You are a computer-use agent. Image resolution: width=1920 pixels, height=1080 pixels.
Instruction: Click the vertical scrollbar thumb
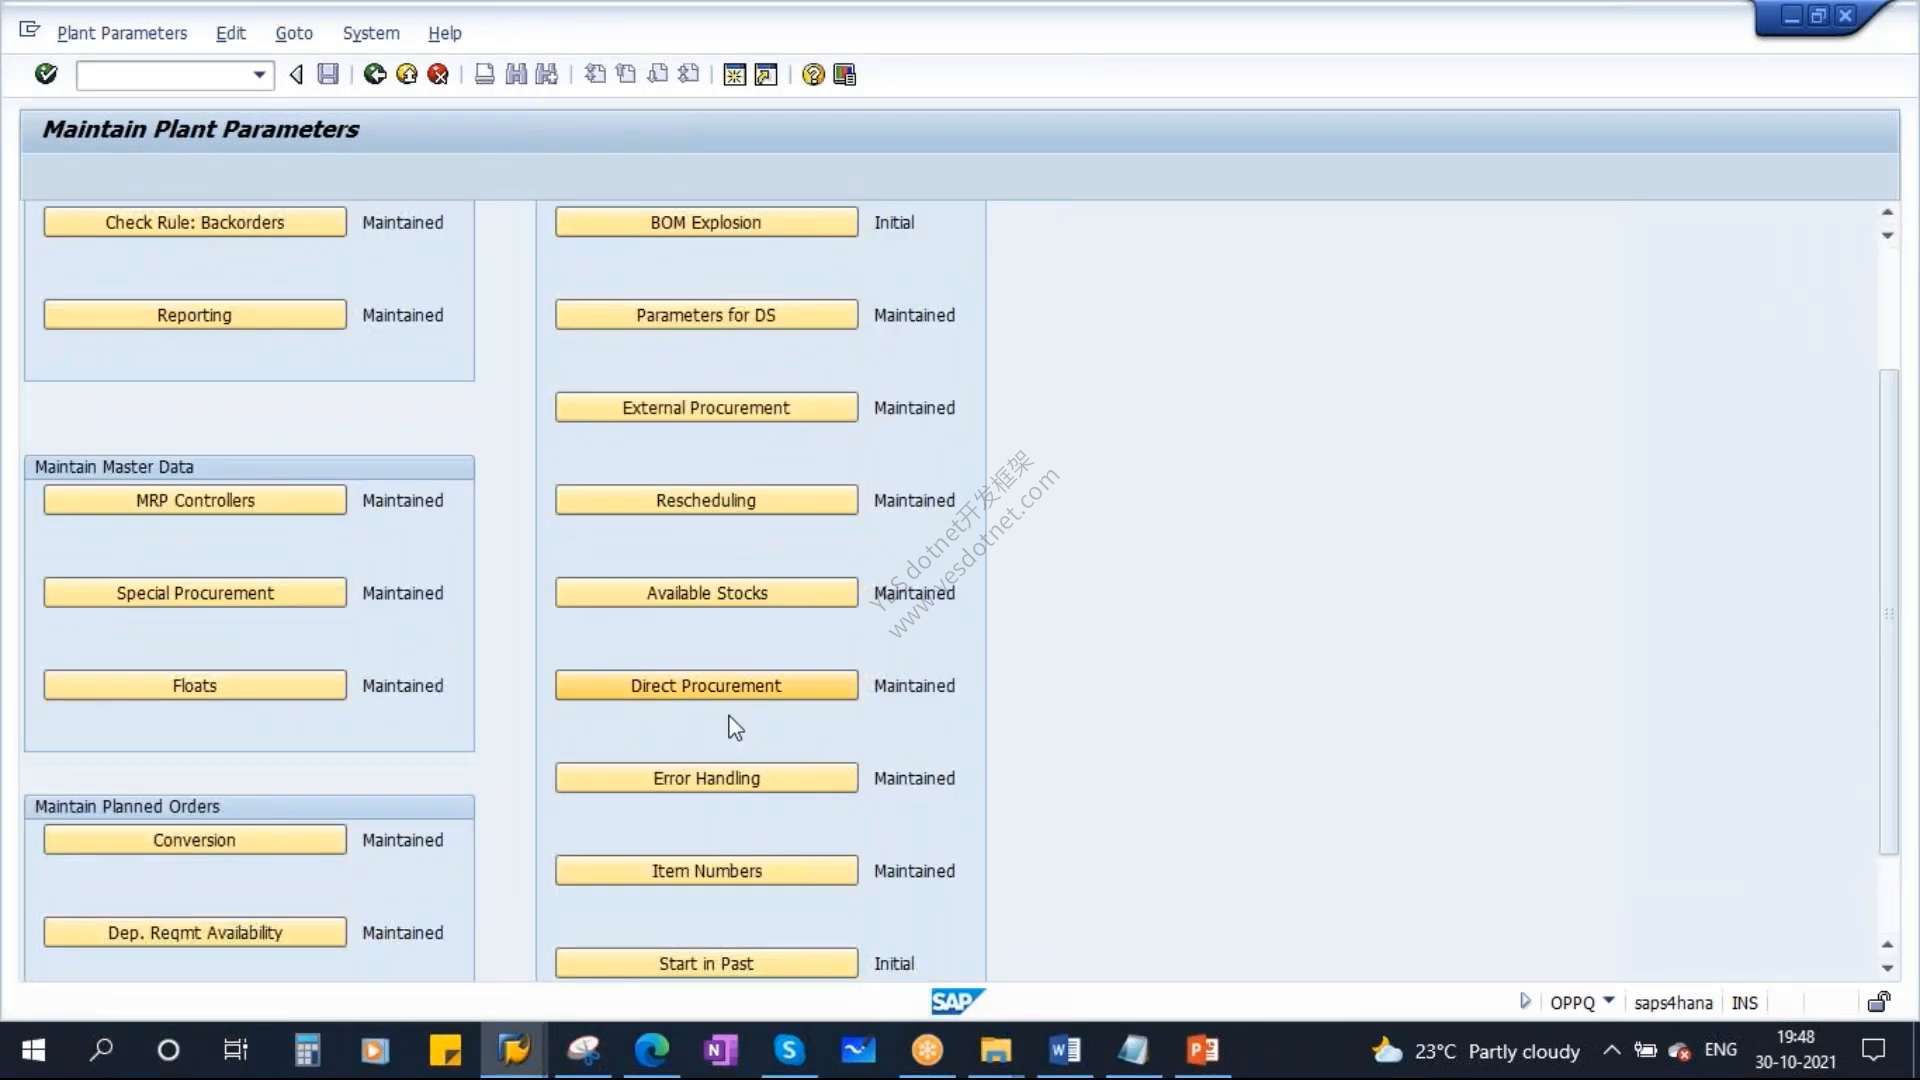tap(1888, 612)
